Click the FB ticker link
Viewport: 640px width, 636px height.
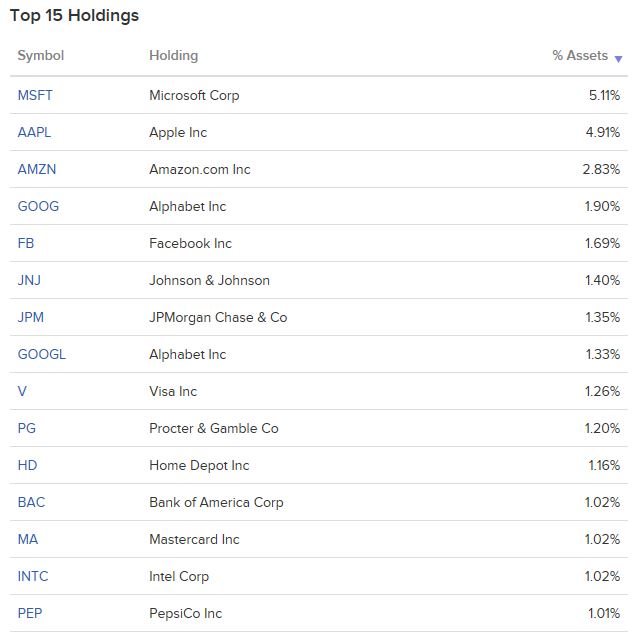pos(26,243)
